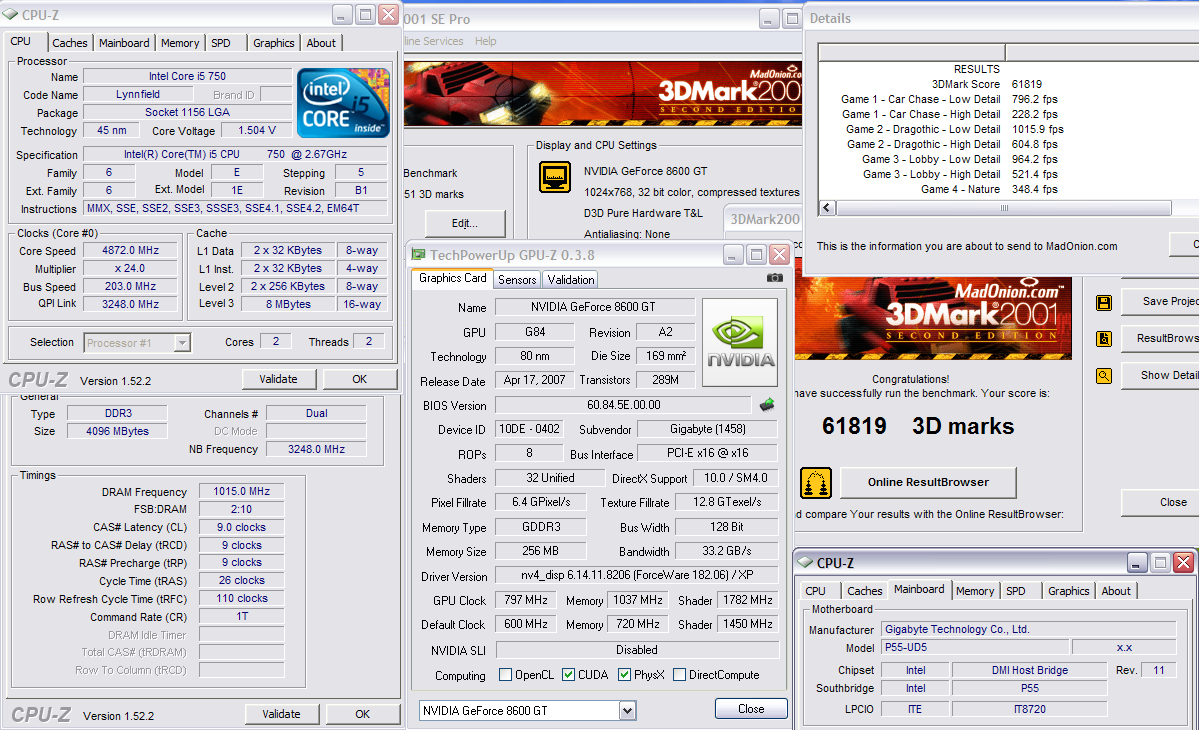
Task: Toggle the CUDA checkbox in GPU-Z
Action: [568, 675]
